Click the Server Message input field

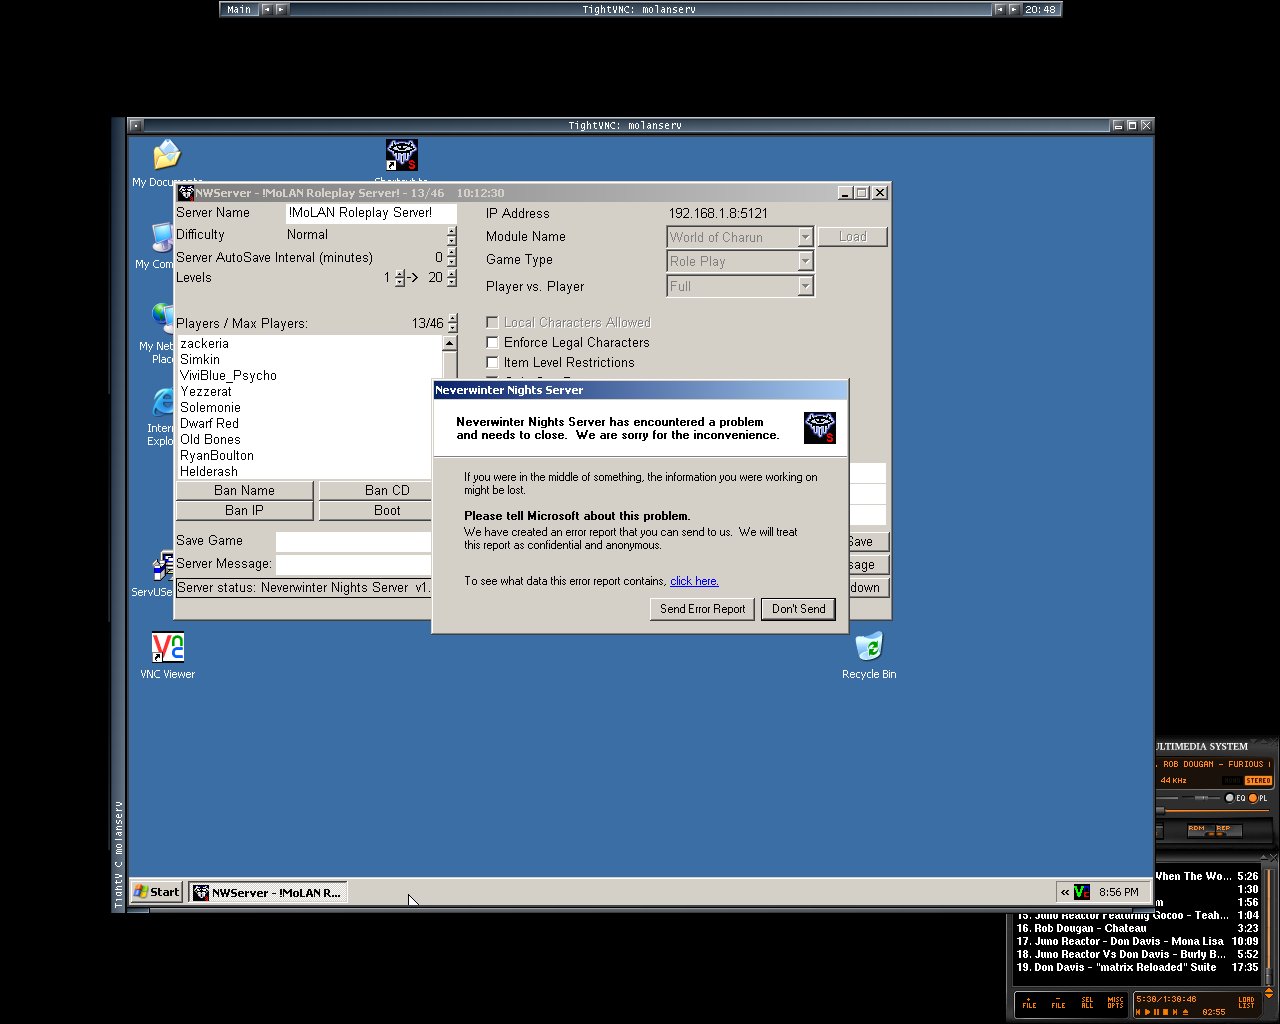point(353,564)
